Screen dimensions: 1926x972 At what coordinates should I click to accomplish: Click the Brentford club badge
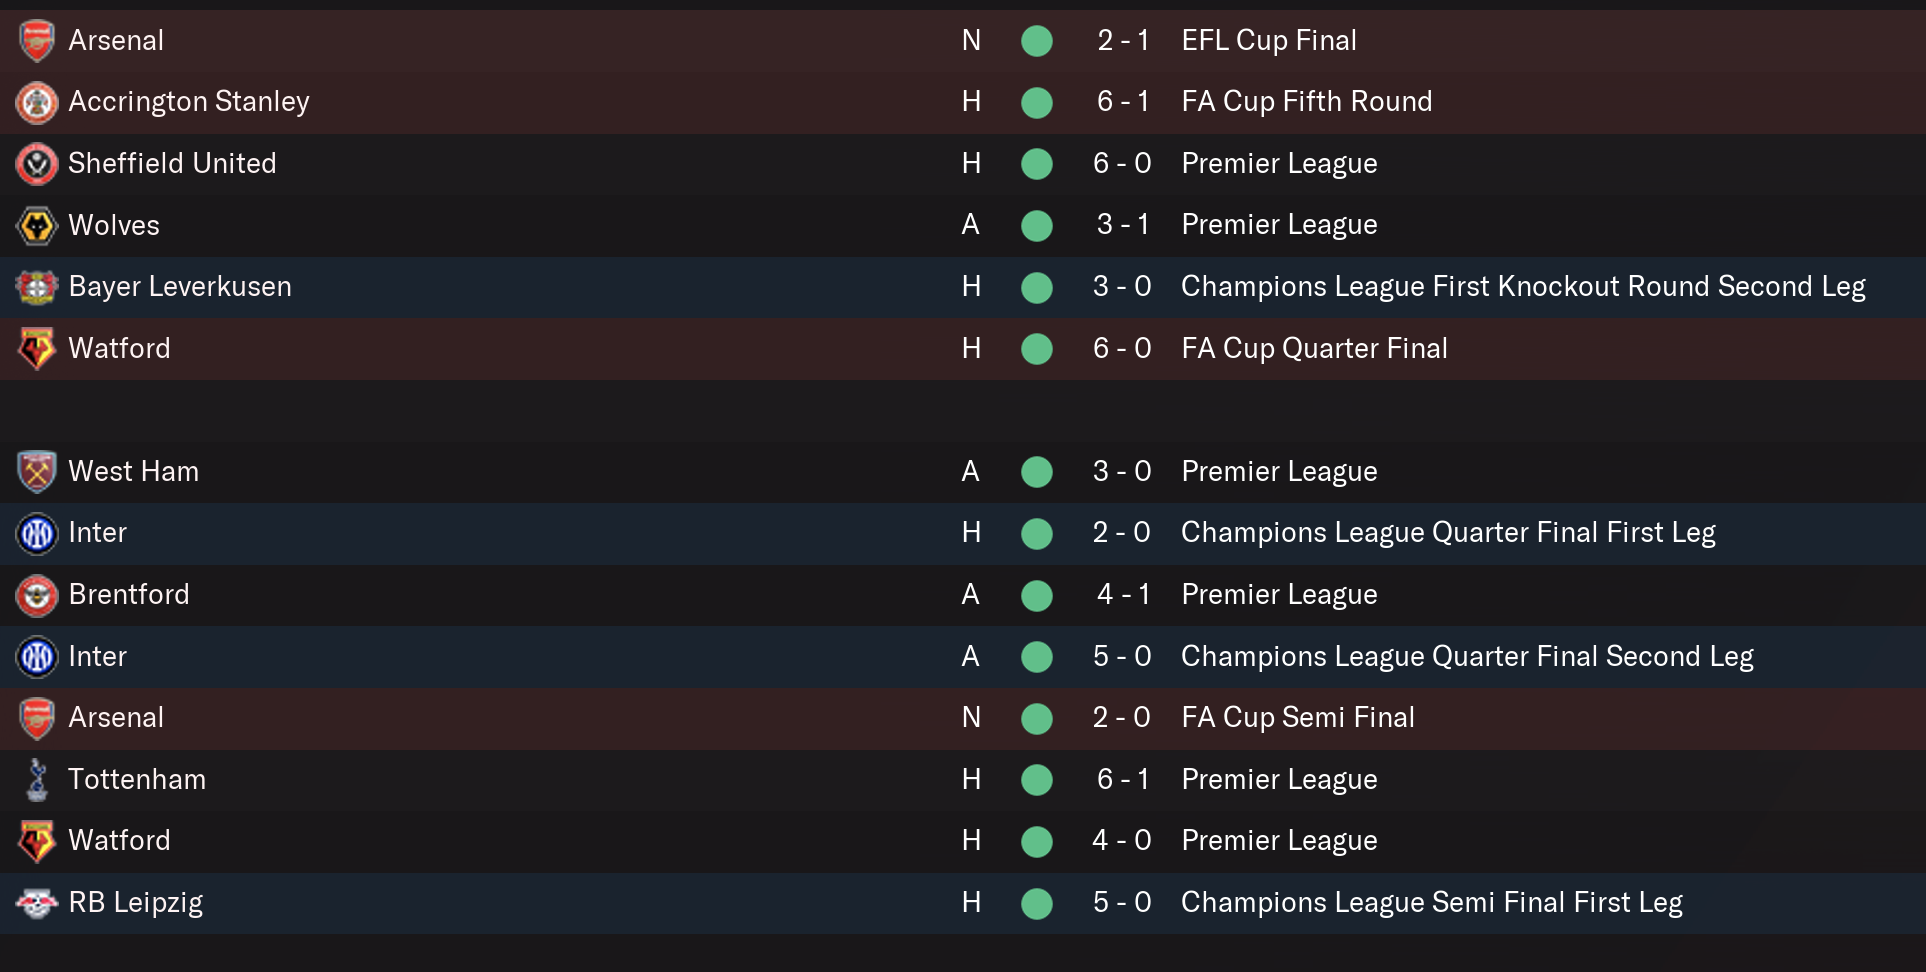tap(37, 595)
